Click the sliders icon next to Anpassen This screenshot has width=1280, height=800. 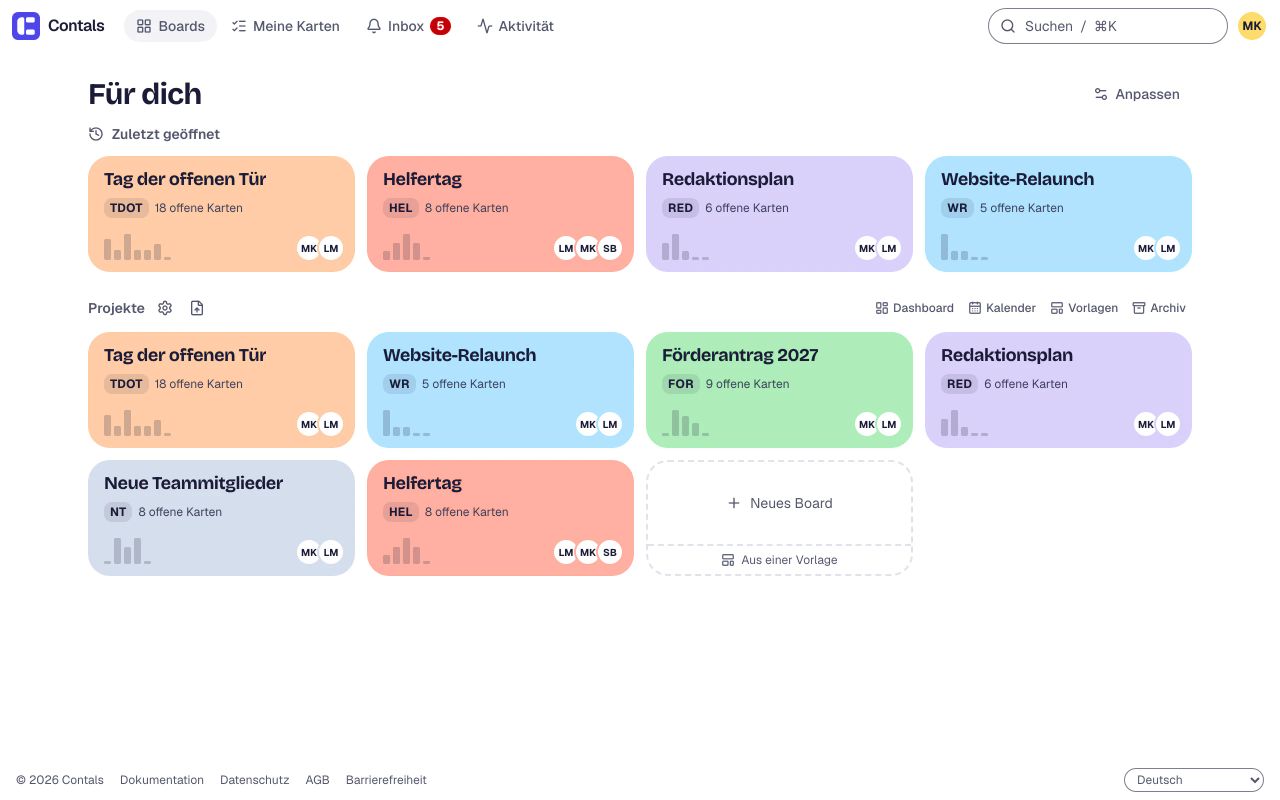tap(1101, 94)
